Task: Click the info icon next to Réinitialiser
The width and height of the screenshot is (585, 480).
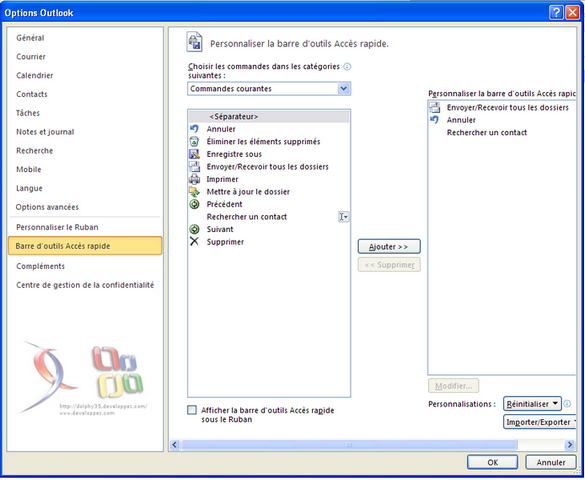Action: [567, 404]
